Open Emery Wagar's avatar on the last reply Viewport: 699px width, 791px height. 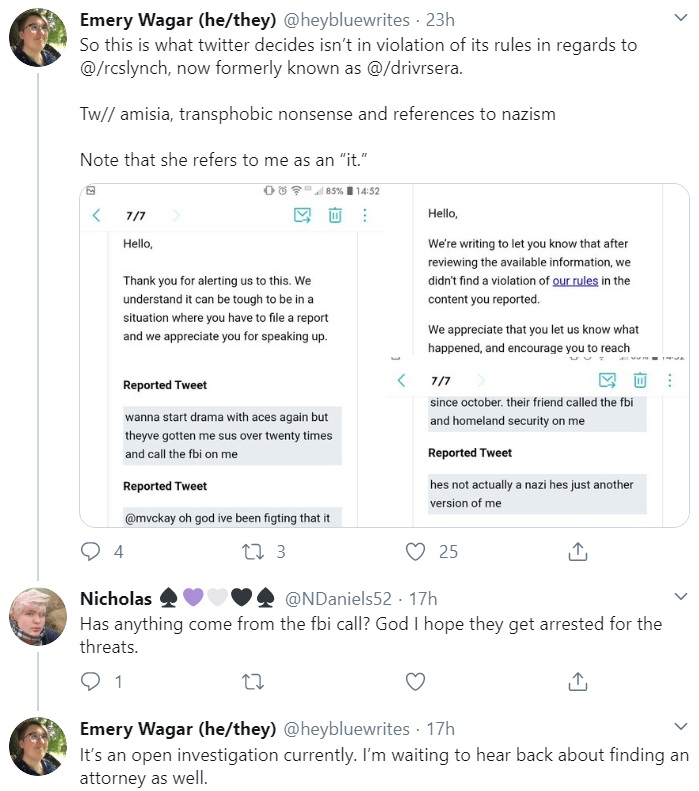(38, 747)
